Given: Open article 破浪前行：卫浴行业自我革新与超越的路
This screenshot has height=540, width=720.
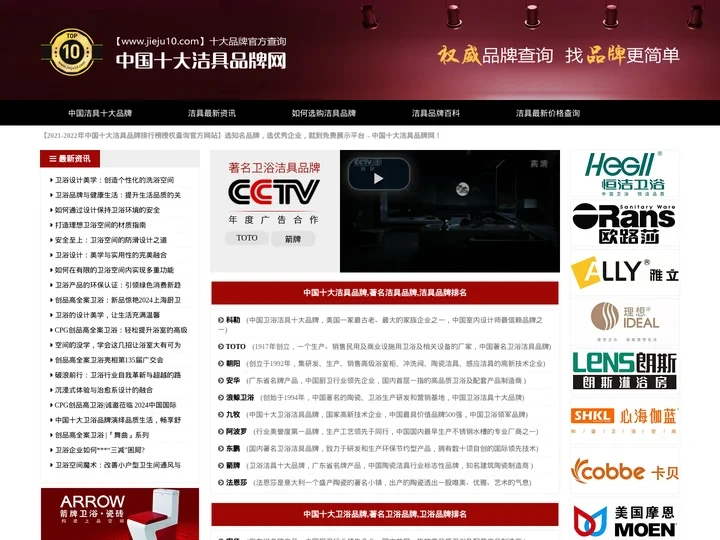Looking at the screenshot, I should 118,375.
